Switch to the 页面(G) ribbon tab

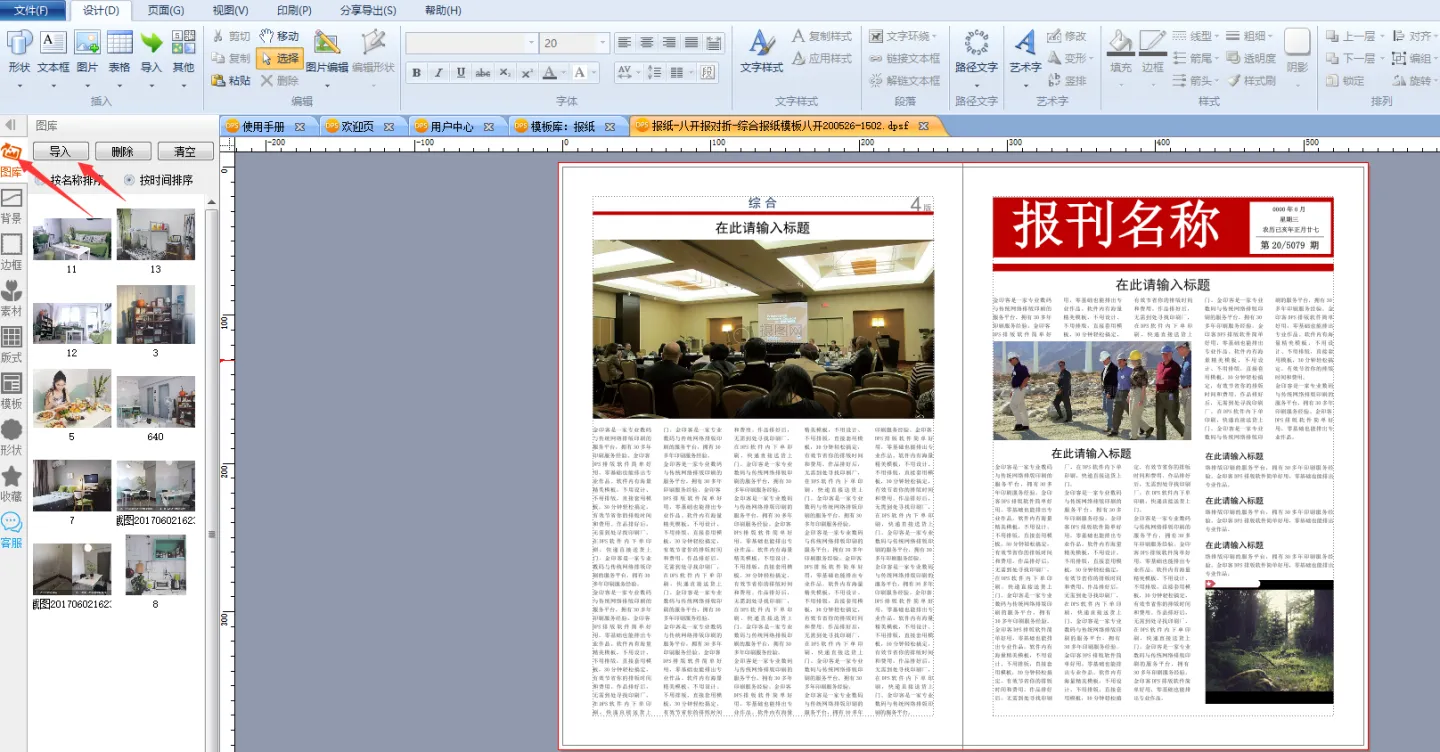pos(166,10)
